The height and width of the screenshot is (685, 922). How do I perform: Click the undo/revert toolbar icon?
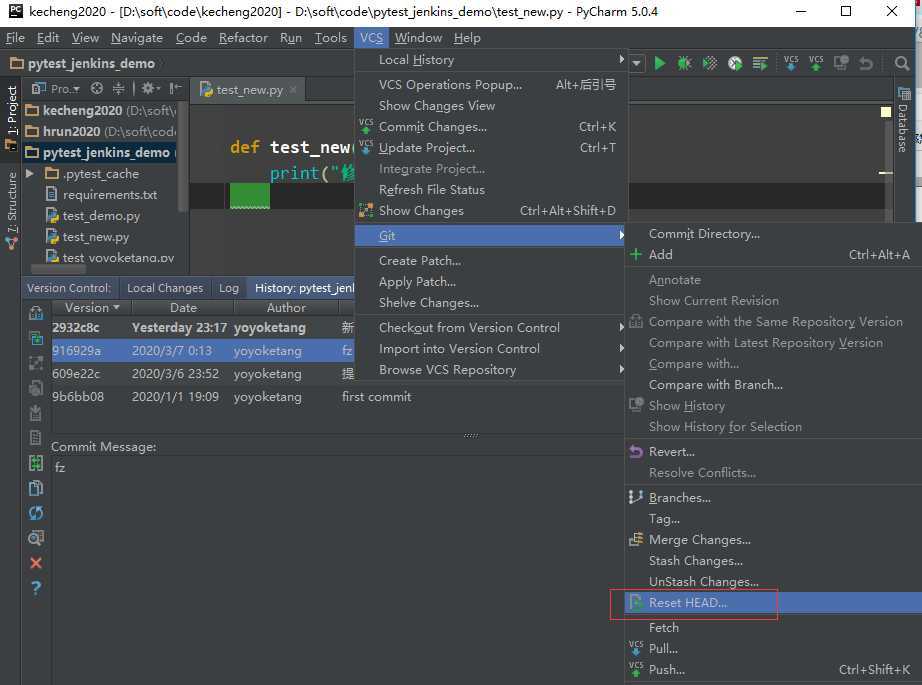tap(866, 63)
